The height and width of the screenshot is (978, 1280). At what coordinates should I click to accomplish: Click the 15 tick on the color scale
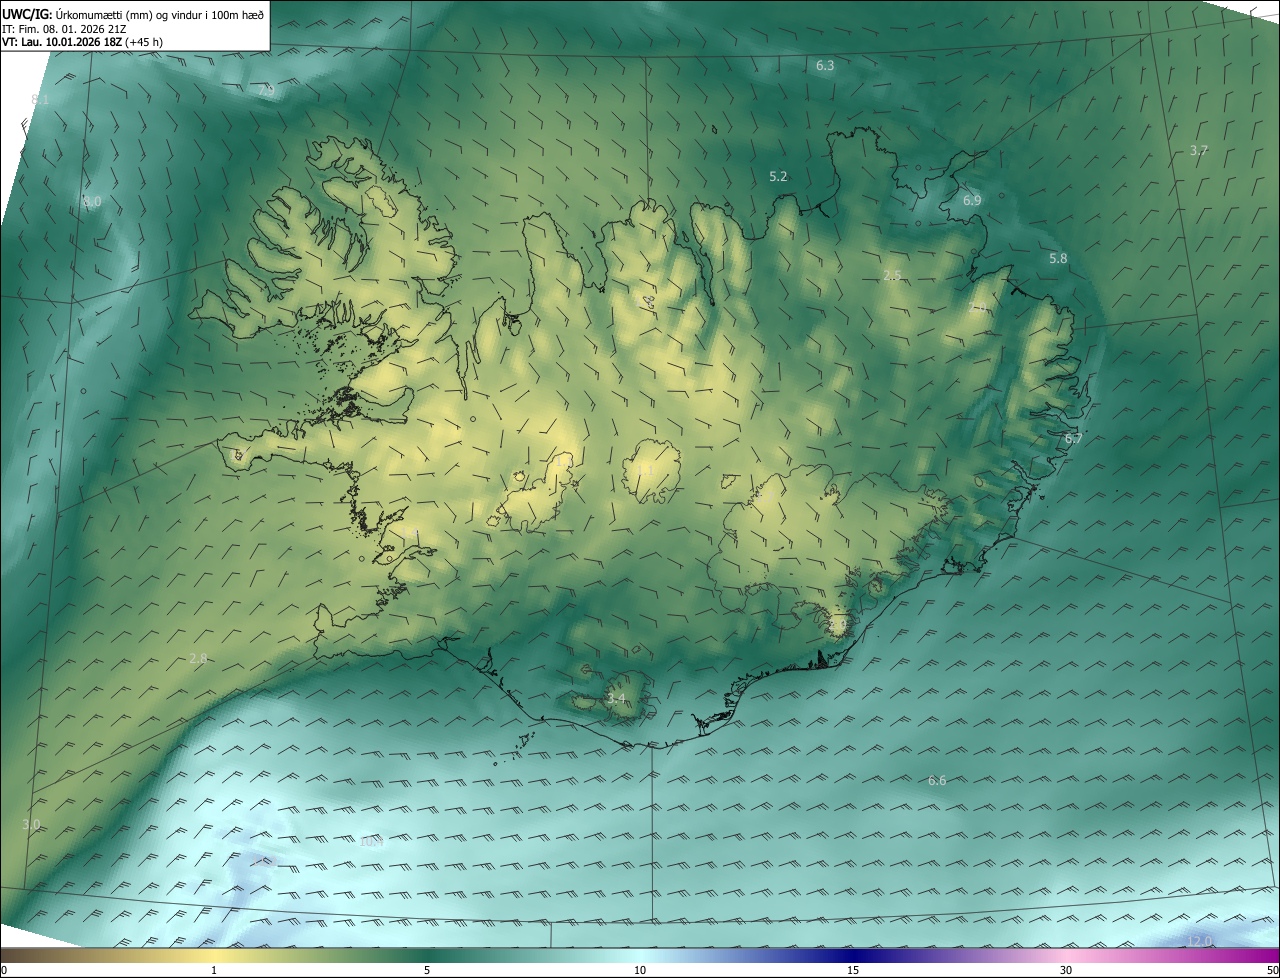coord(853,970)
